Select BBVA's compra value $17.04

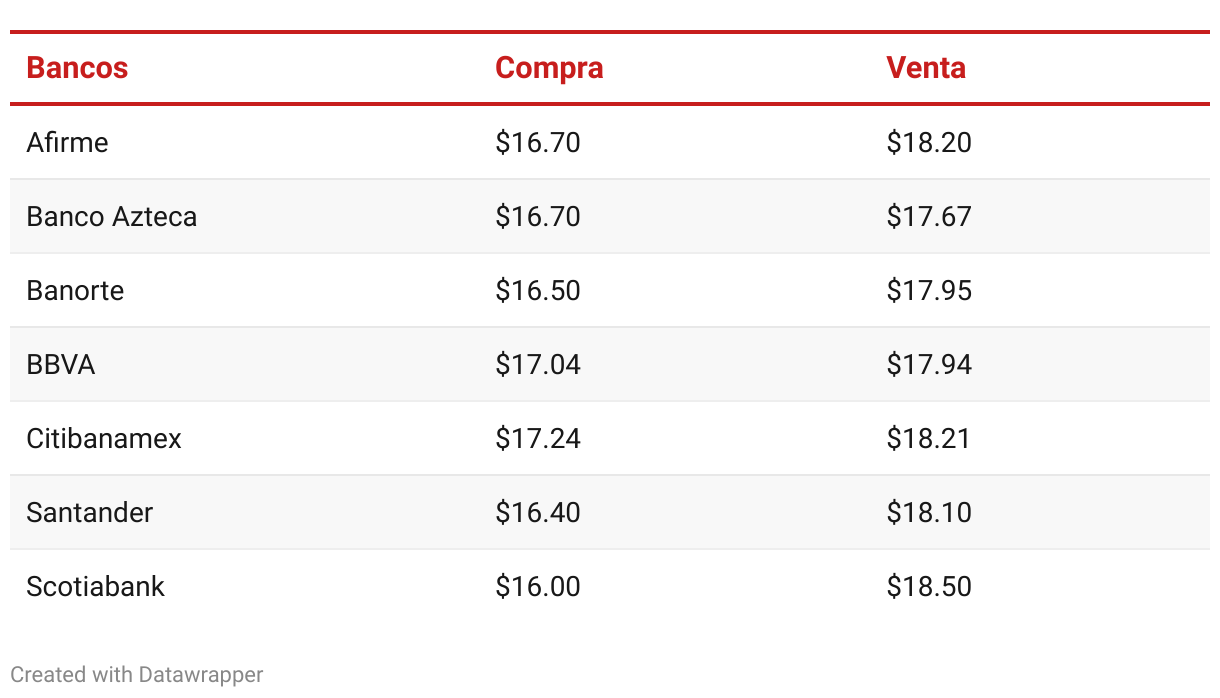538,364
